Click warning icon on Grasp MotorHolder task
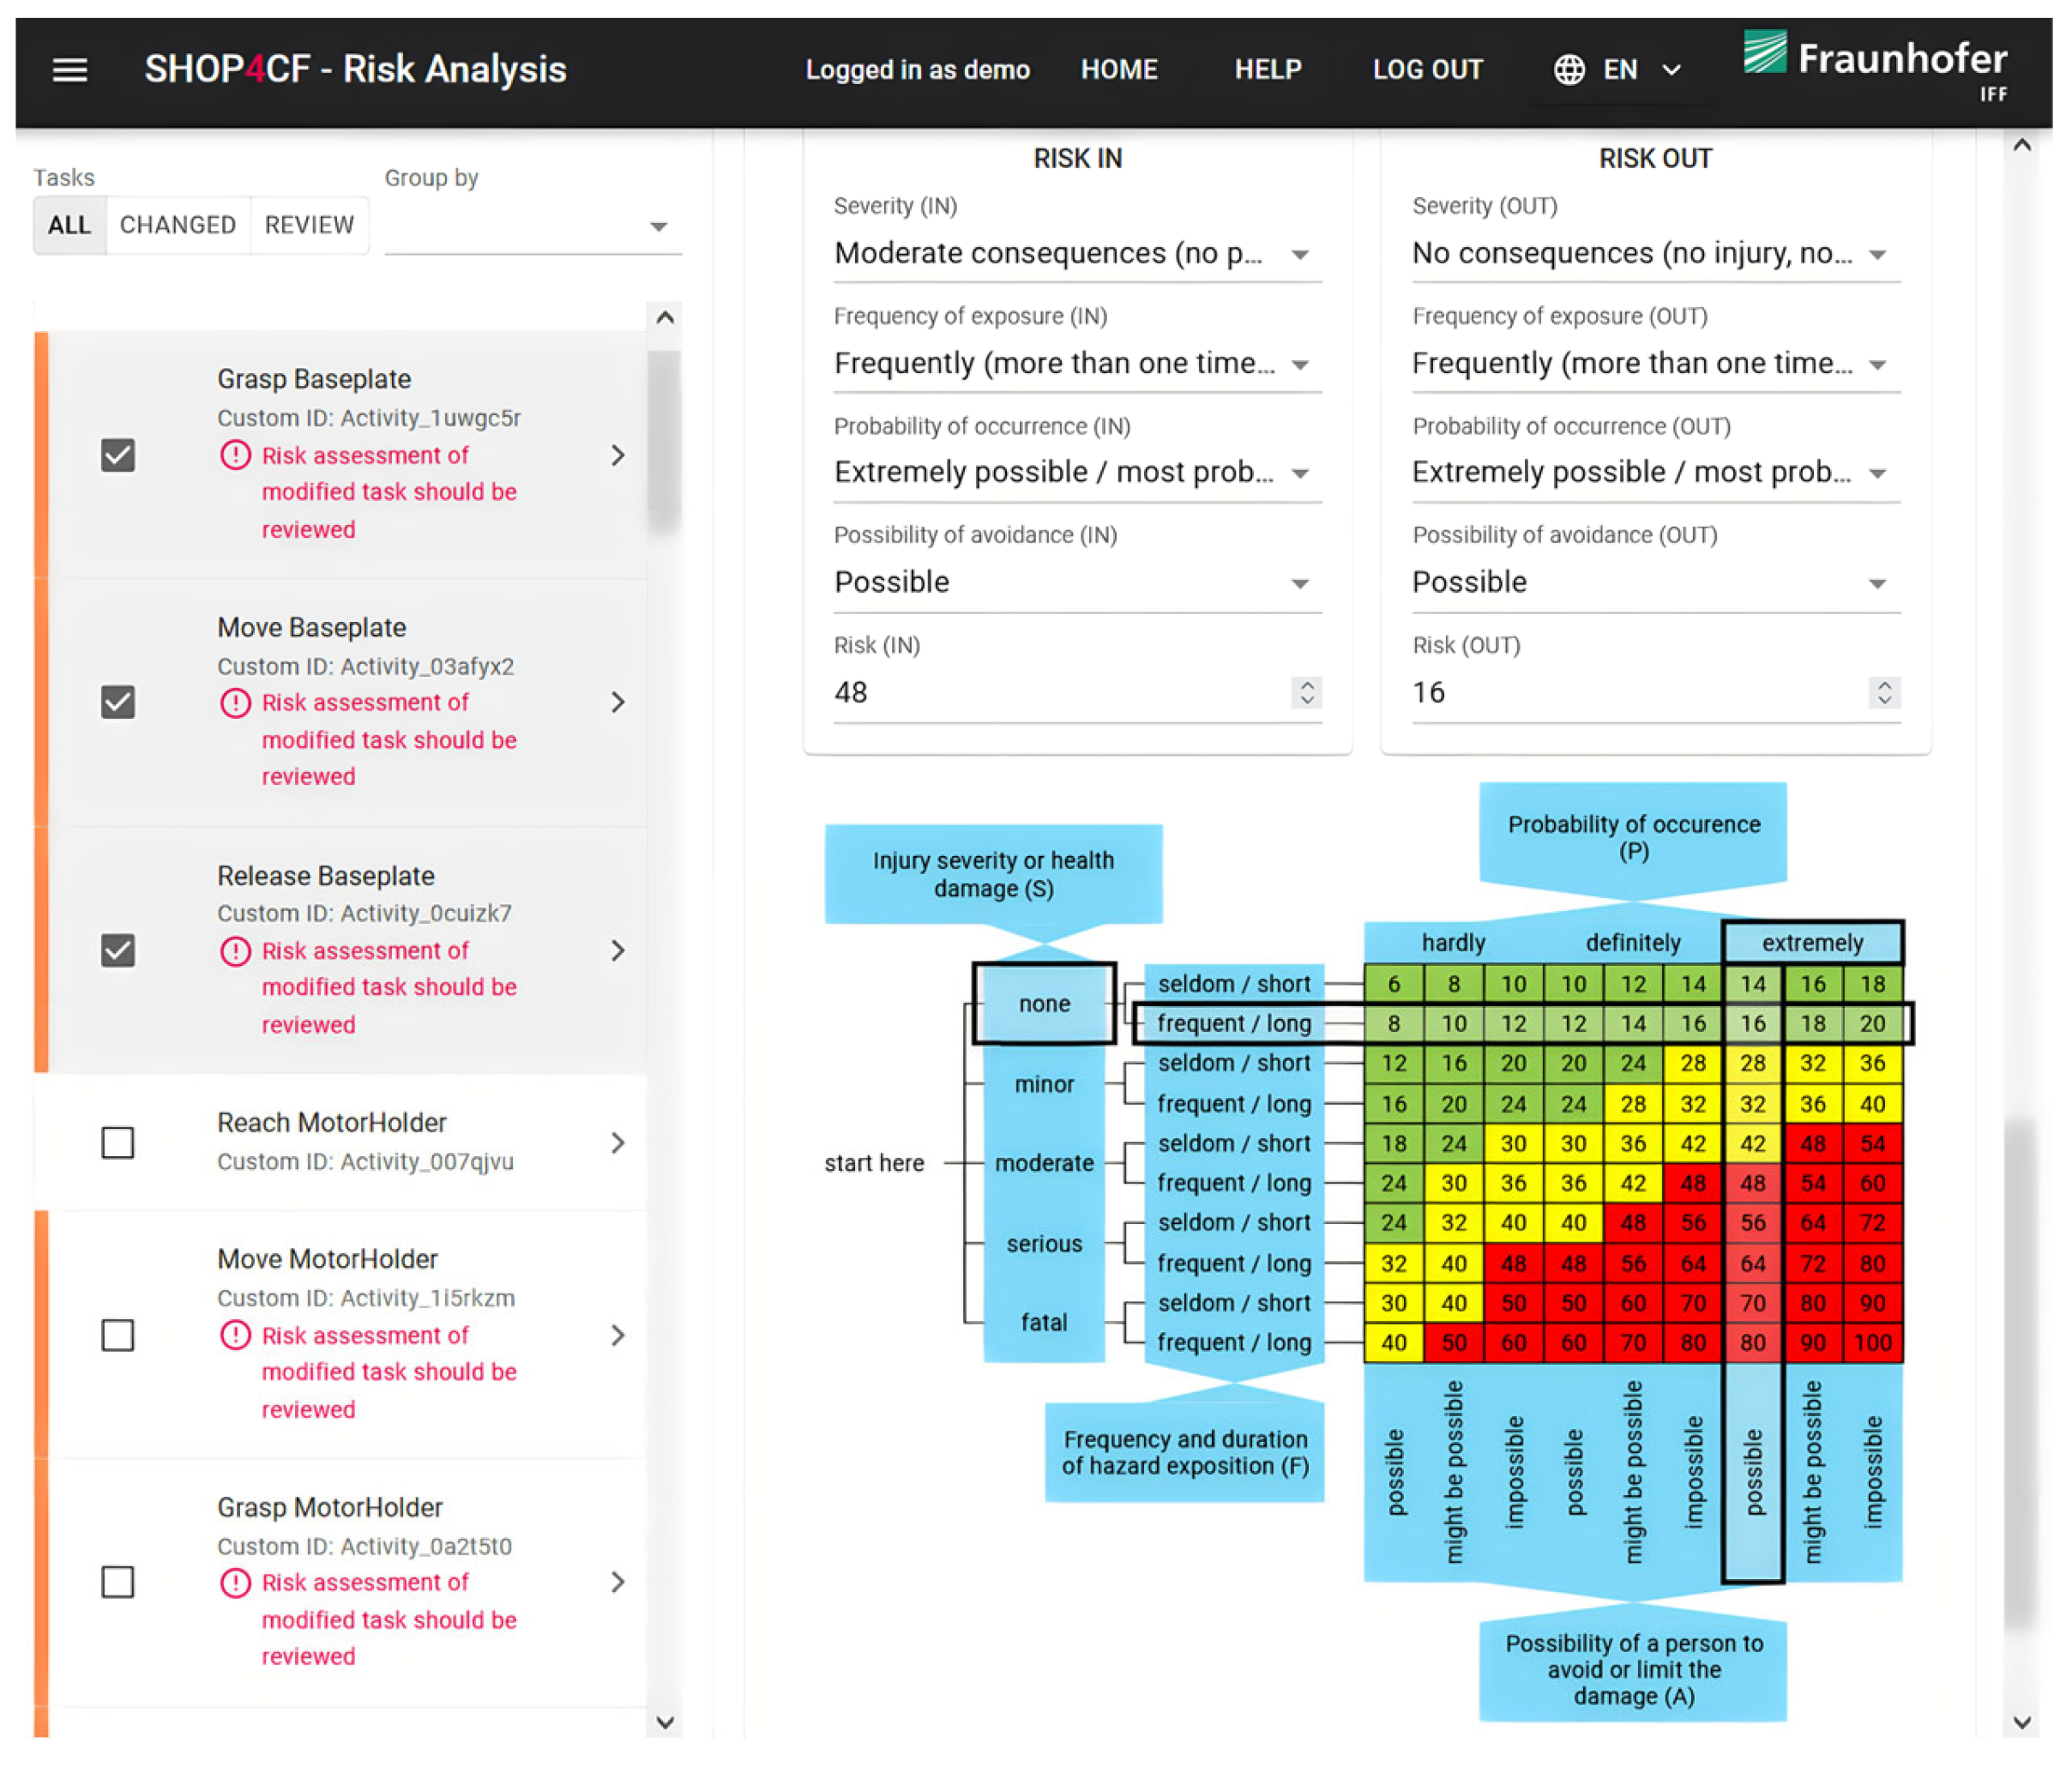The image size is (2072, 1767). [235, 1582]
